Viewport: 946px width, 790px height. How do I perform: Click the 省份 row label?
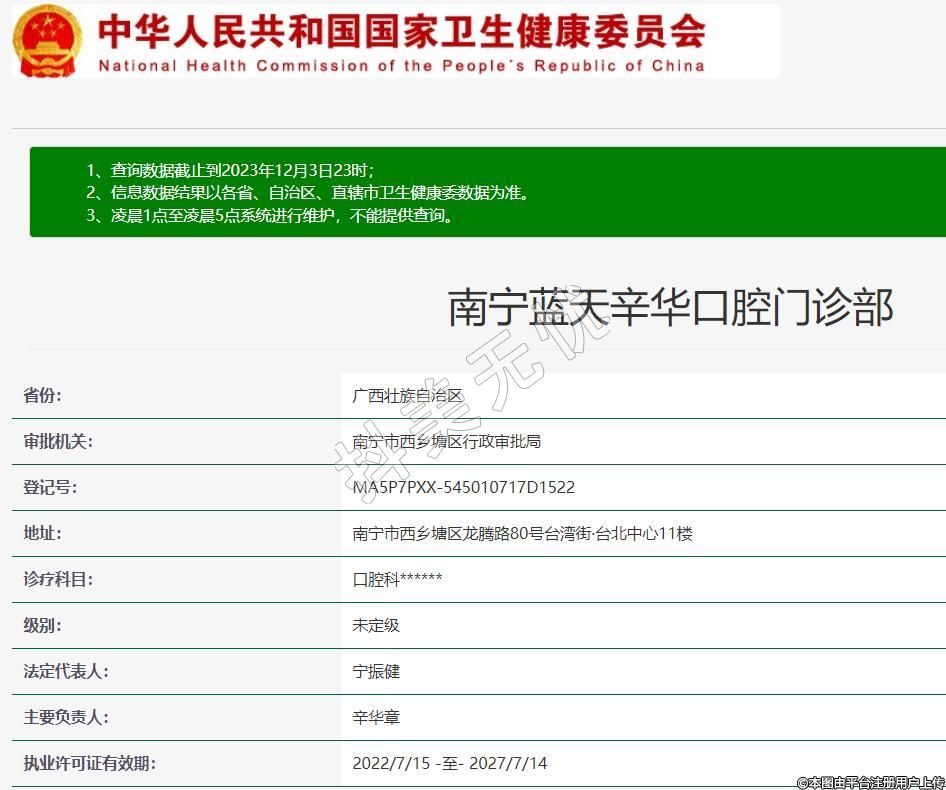[42, 395]
